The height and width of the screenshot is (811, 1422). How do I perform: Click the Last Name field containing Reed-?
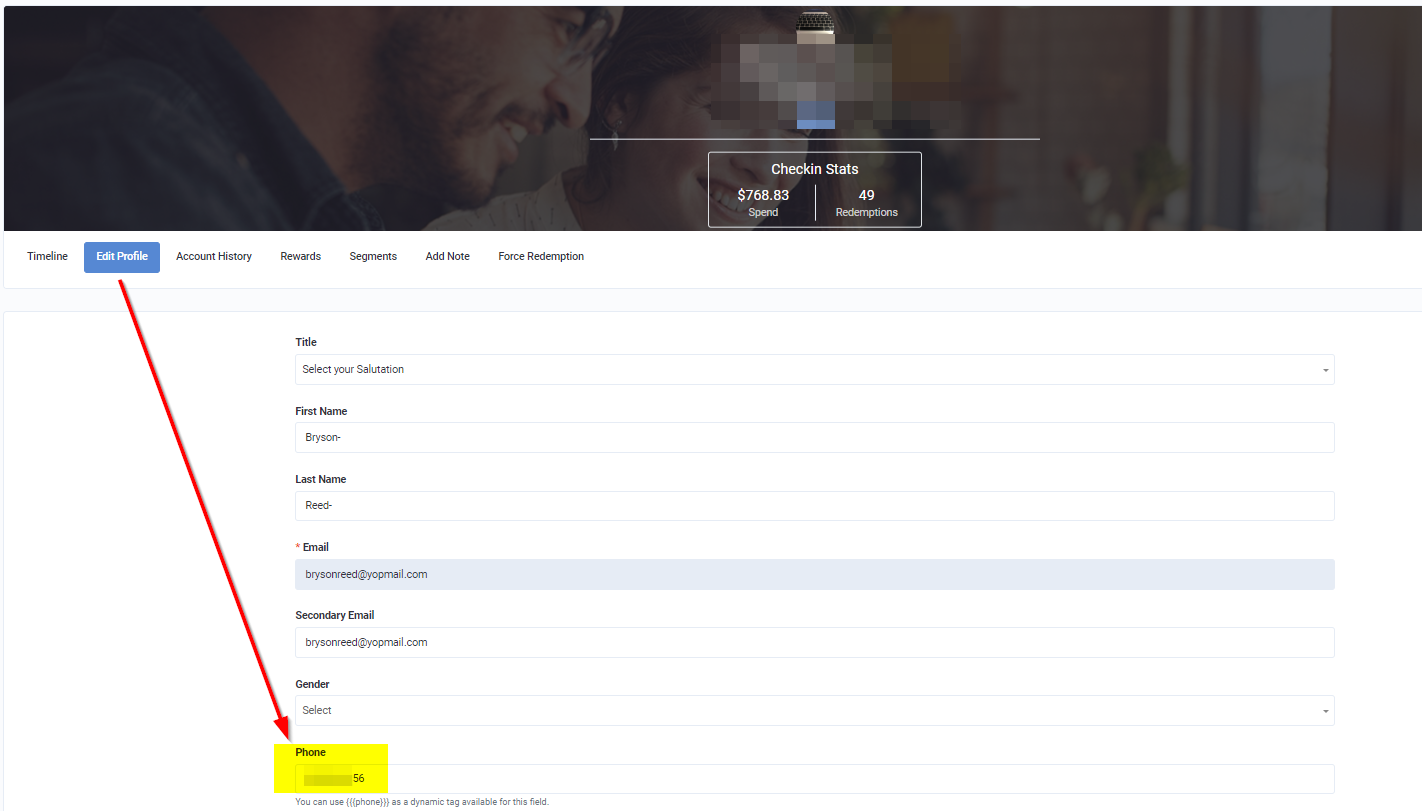pos(814,505)
